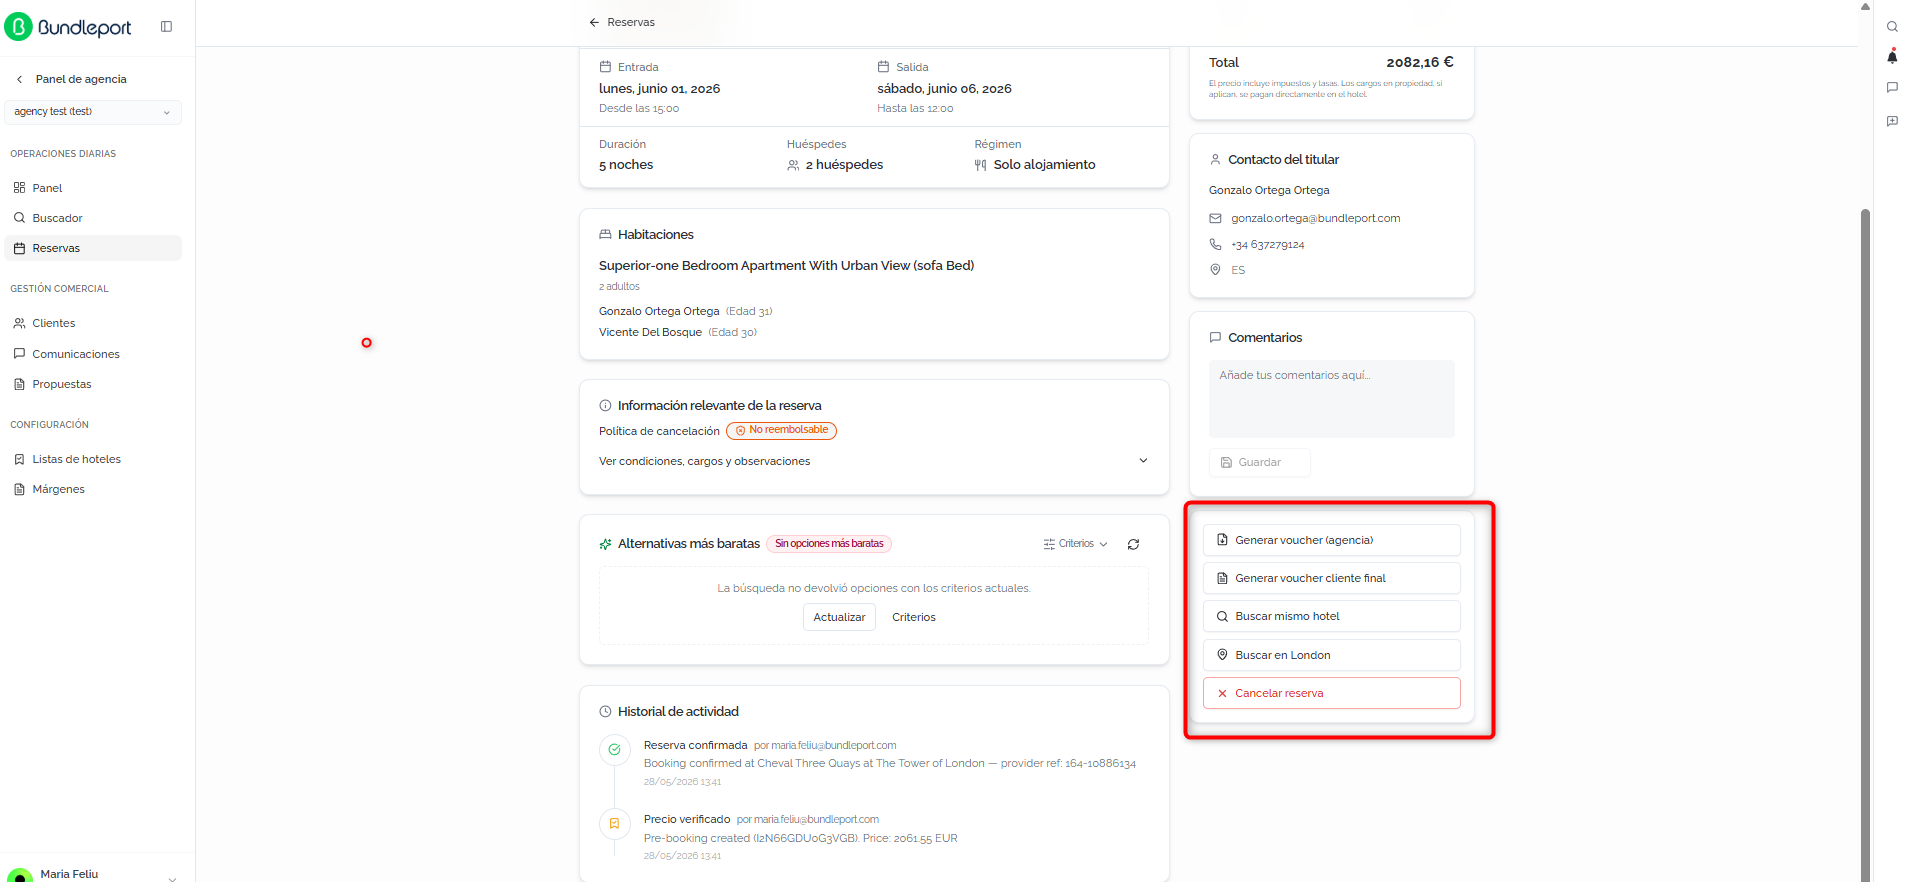Click the Comentarios speech icon

click(x=1215, y=337)
